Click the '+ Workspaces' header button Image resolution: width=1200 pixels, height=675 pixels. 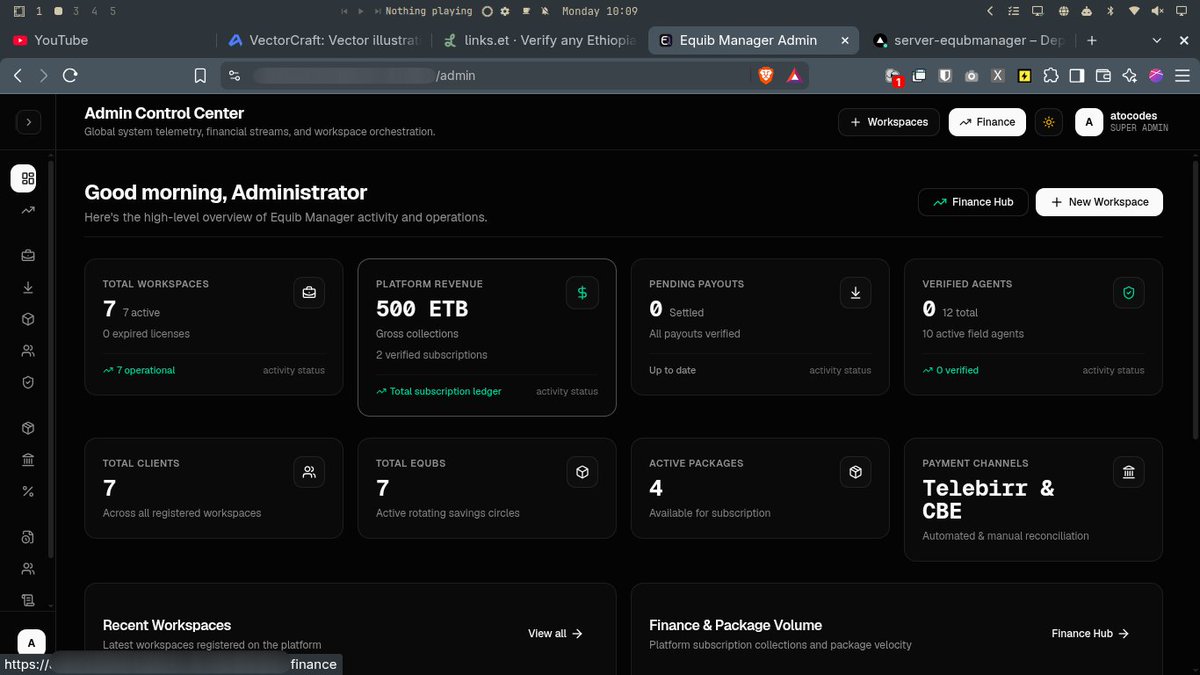coord(889,122)
